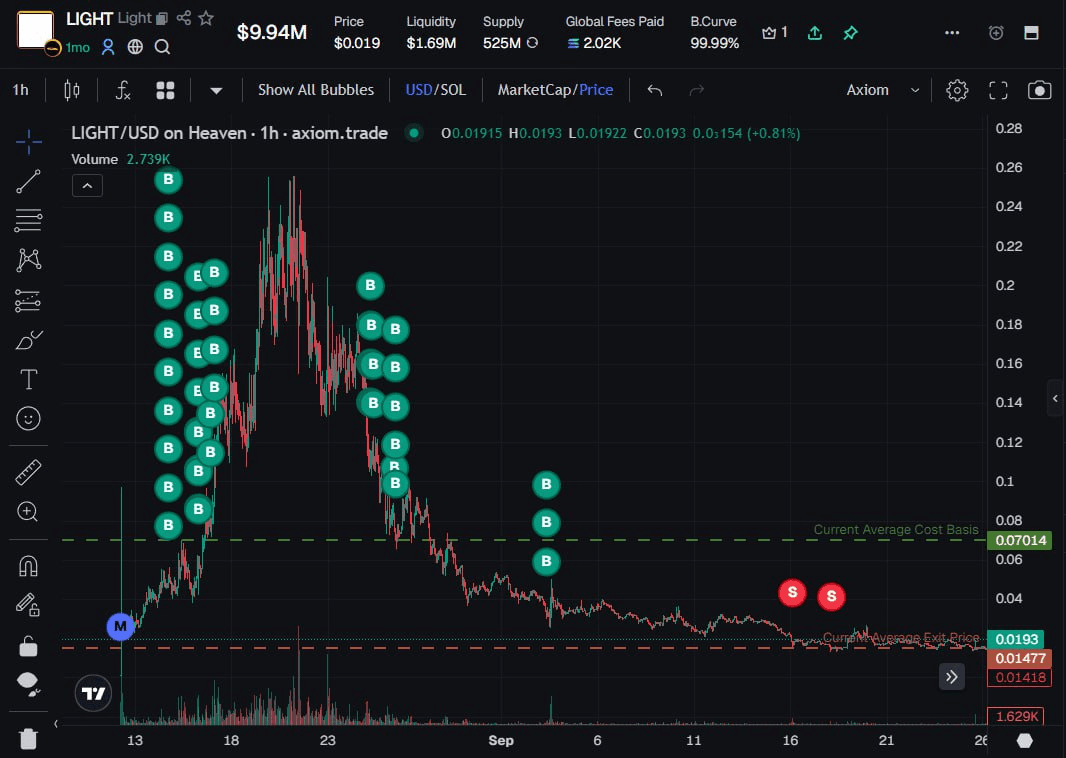Open the ruler measure tool

pyautogui.click(x=28, y=472)
